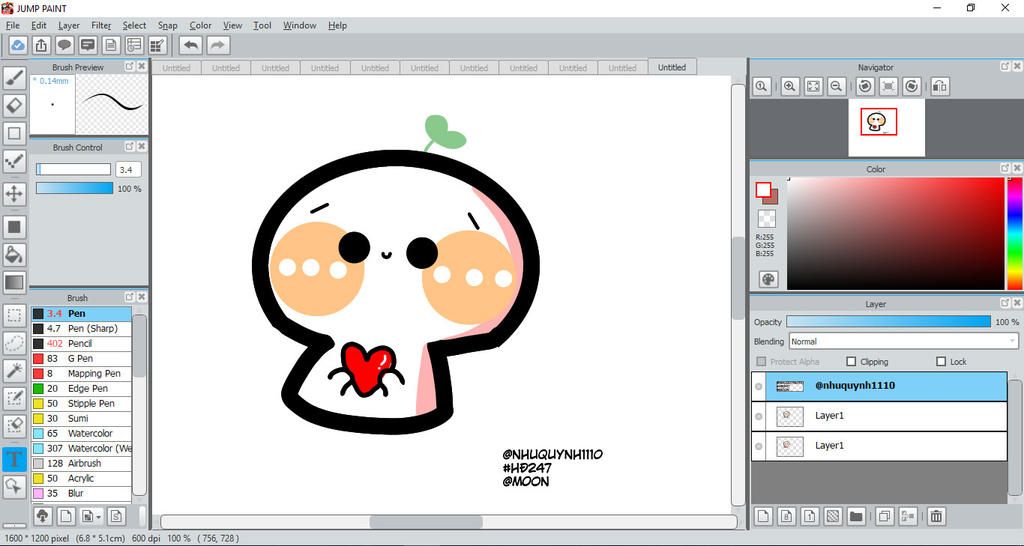Image resolution: width=1024 pixels, height=546 pixels.
Task: Zoom in using Navigator
Action: [x=790, y=86]
